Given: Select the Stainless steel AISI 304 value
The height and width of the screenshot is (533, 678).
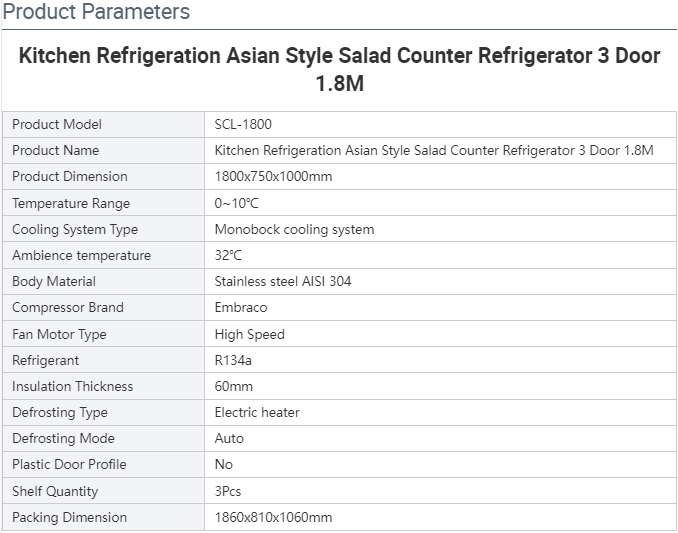Looking at the screenshot, I should coord(283,281).
